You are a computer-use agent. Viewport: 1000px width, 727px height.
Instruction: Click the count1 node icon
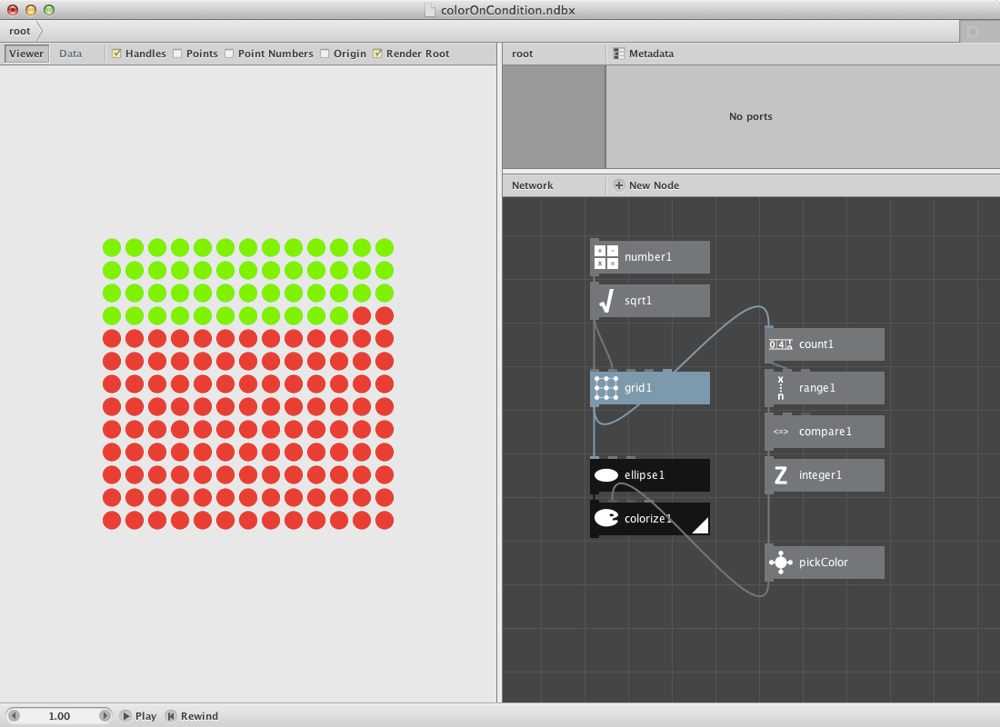point(781,344)
